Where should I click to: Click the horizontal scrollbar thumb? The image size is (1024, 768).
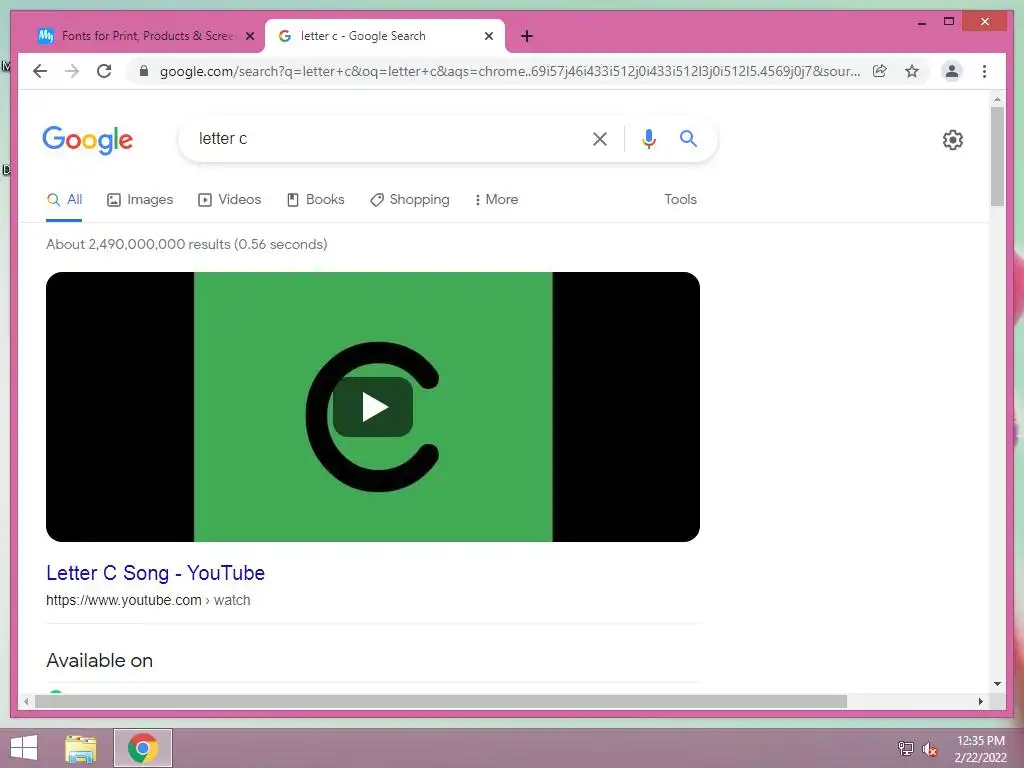coord(441,701)
